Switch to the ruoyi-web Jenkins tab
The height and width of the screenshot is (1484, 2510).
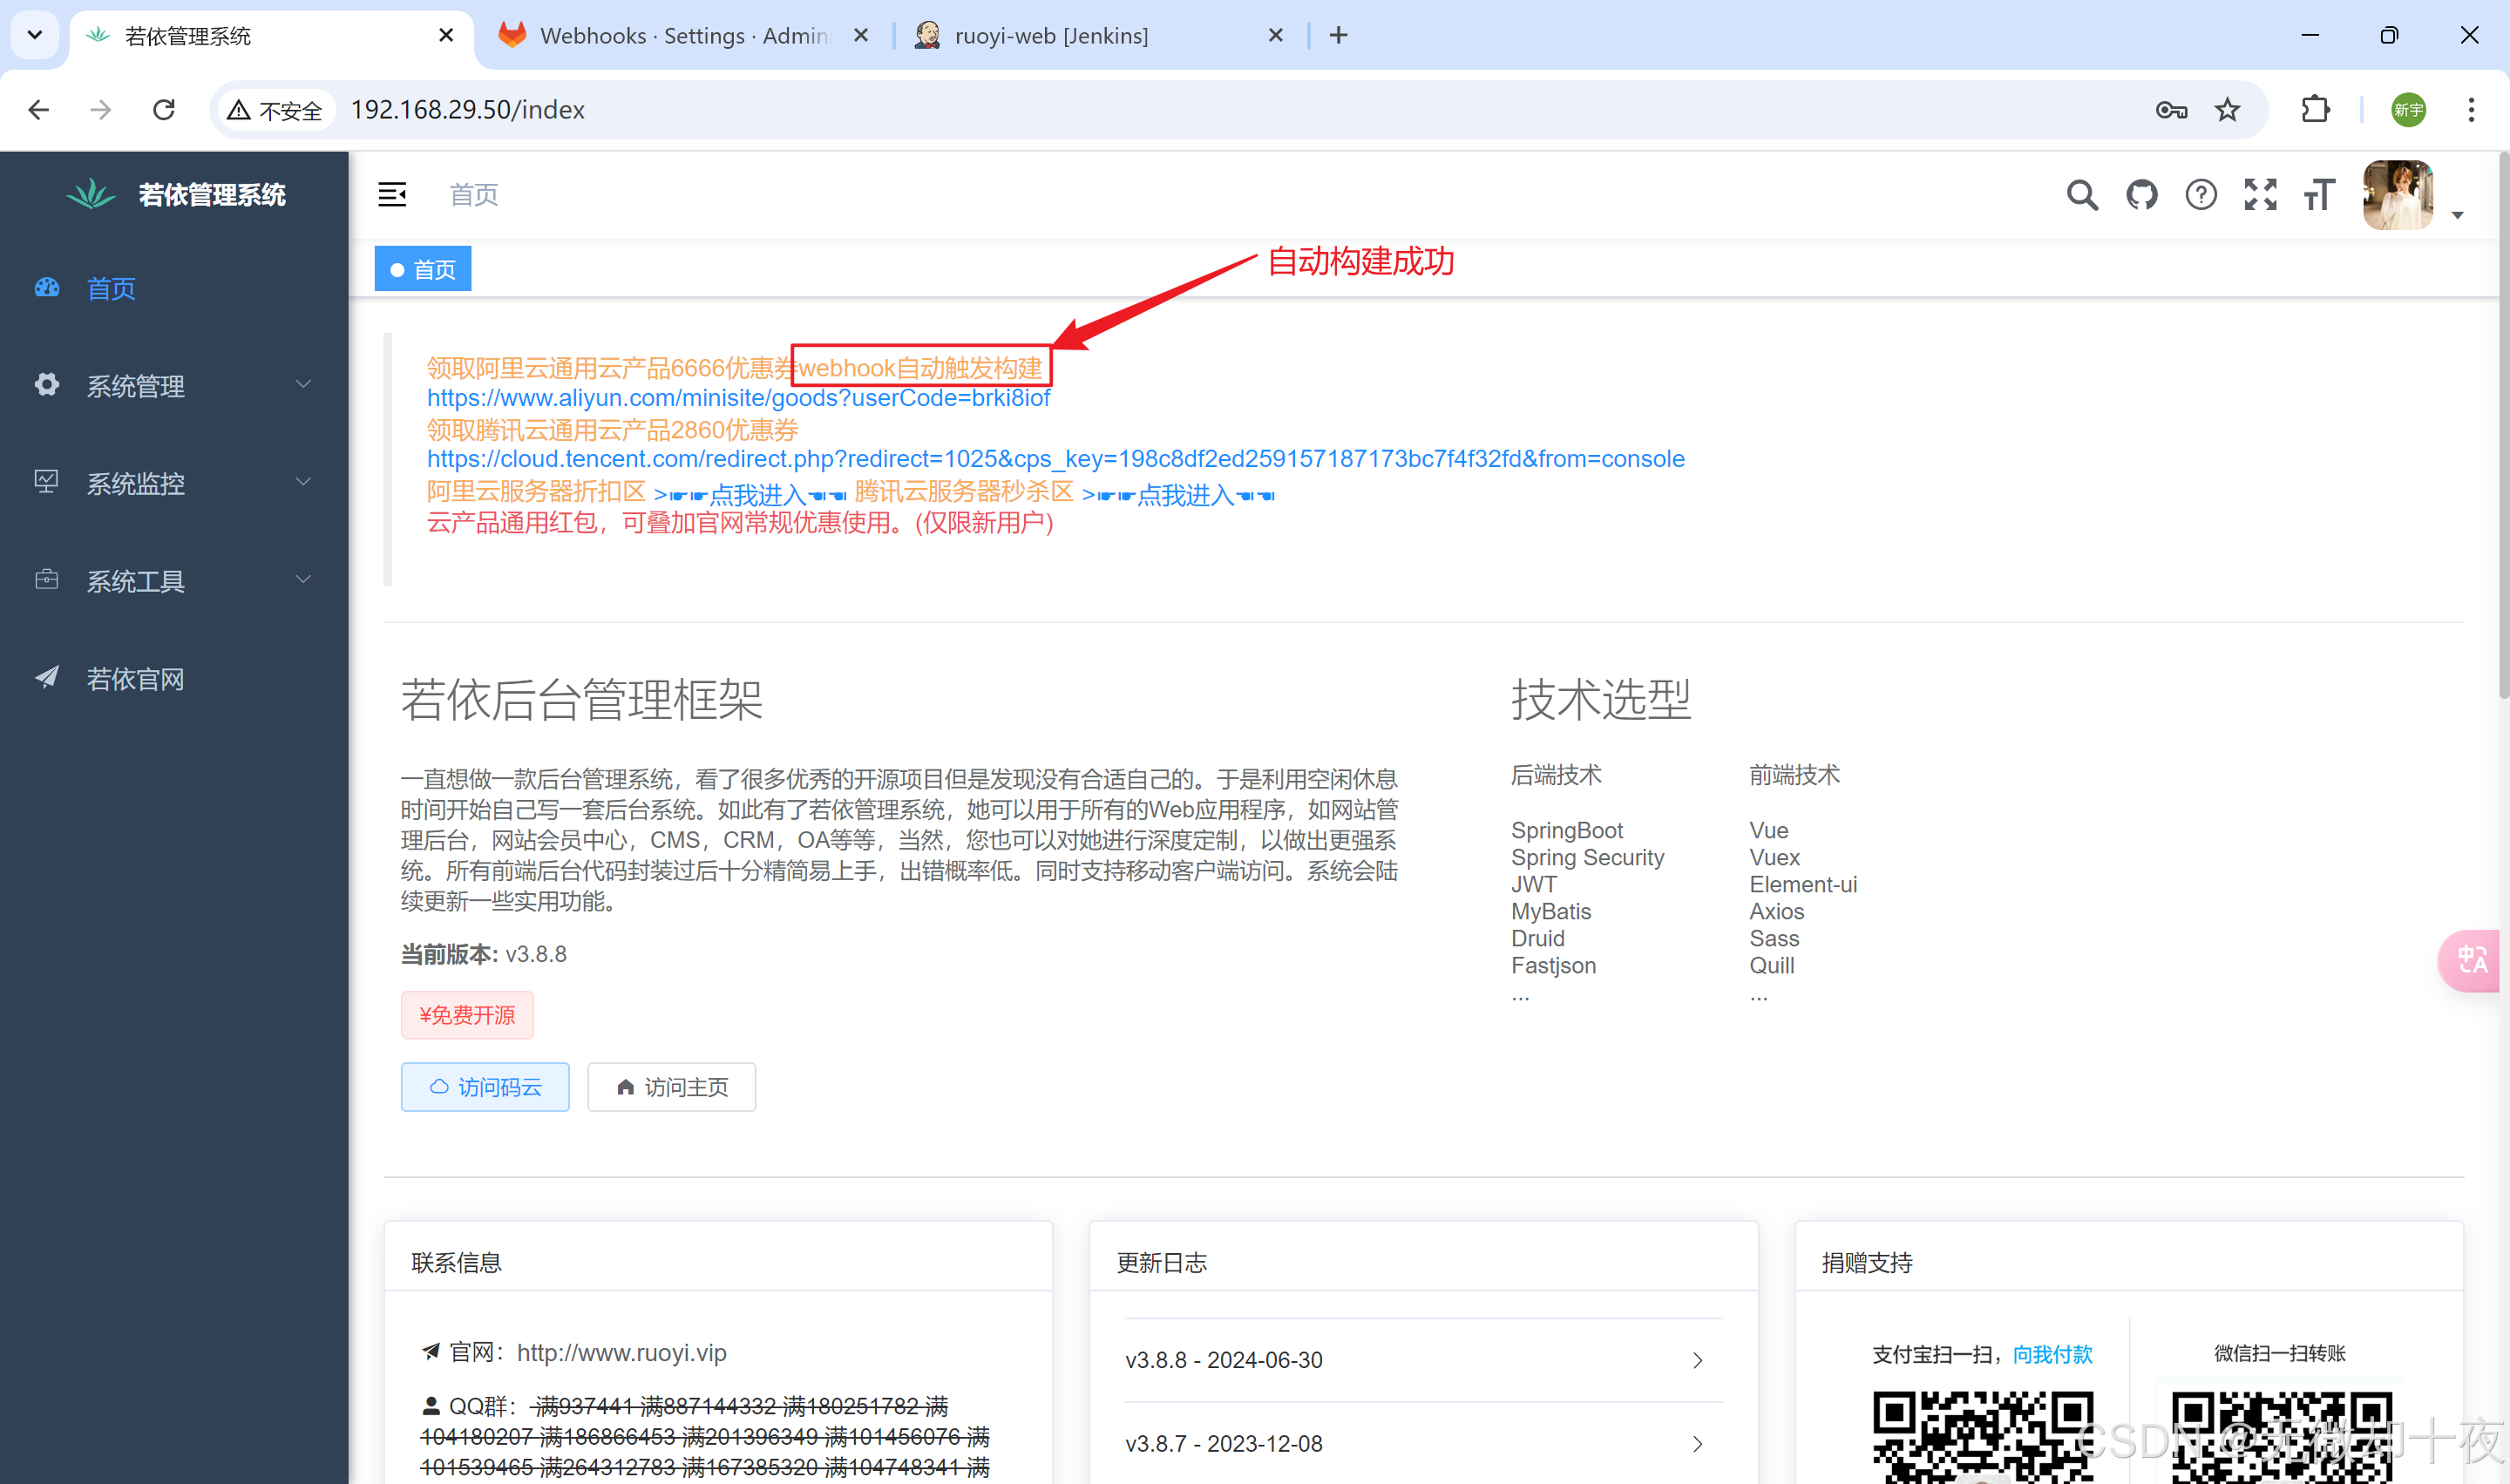pyautogui.click(x=1050, y=36)
